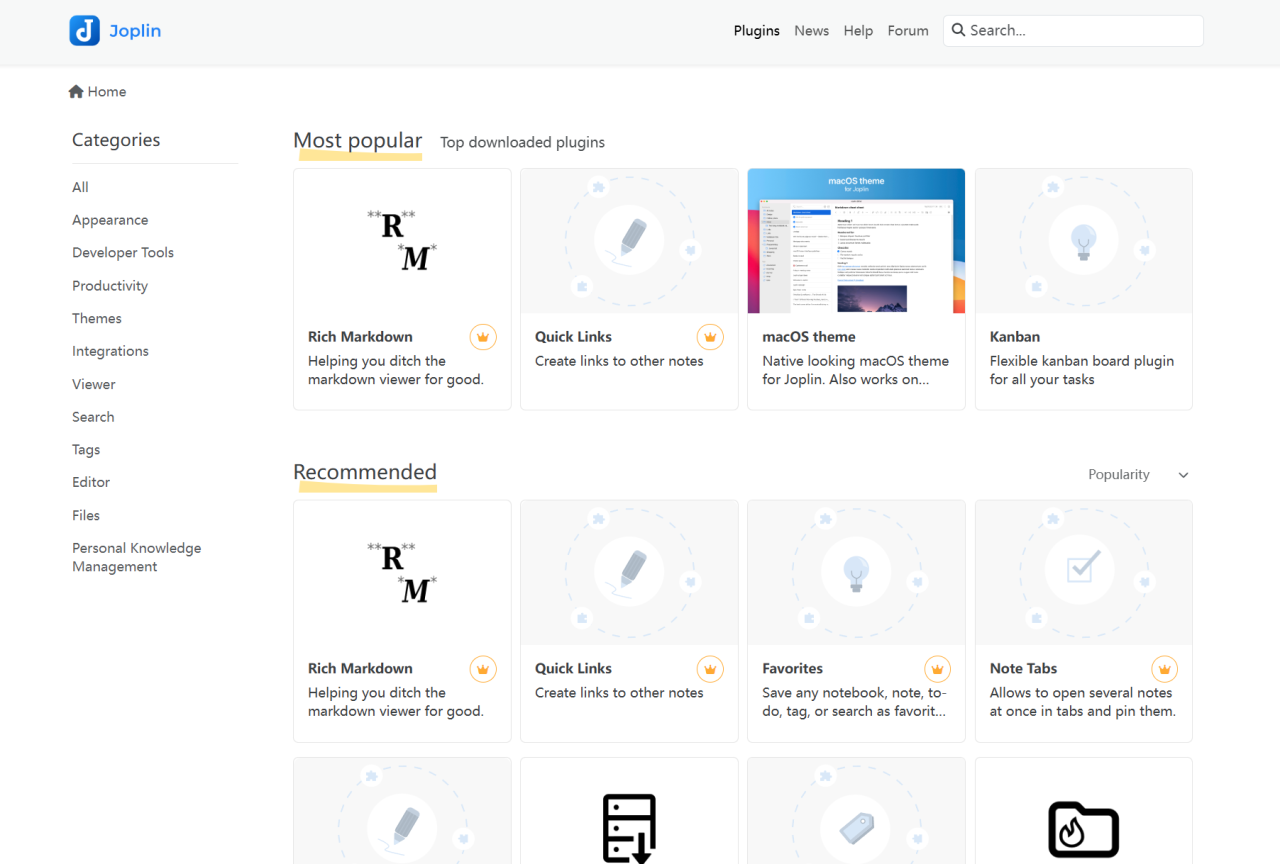Open the Help nav item
The image size is (1280, 864).
[x=858, y=31]
